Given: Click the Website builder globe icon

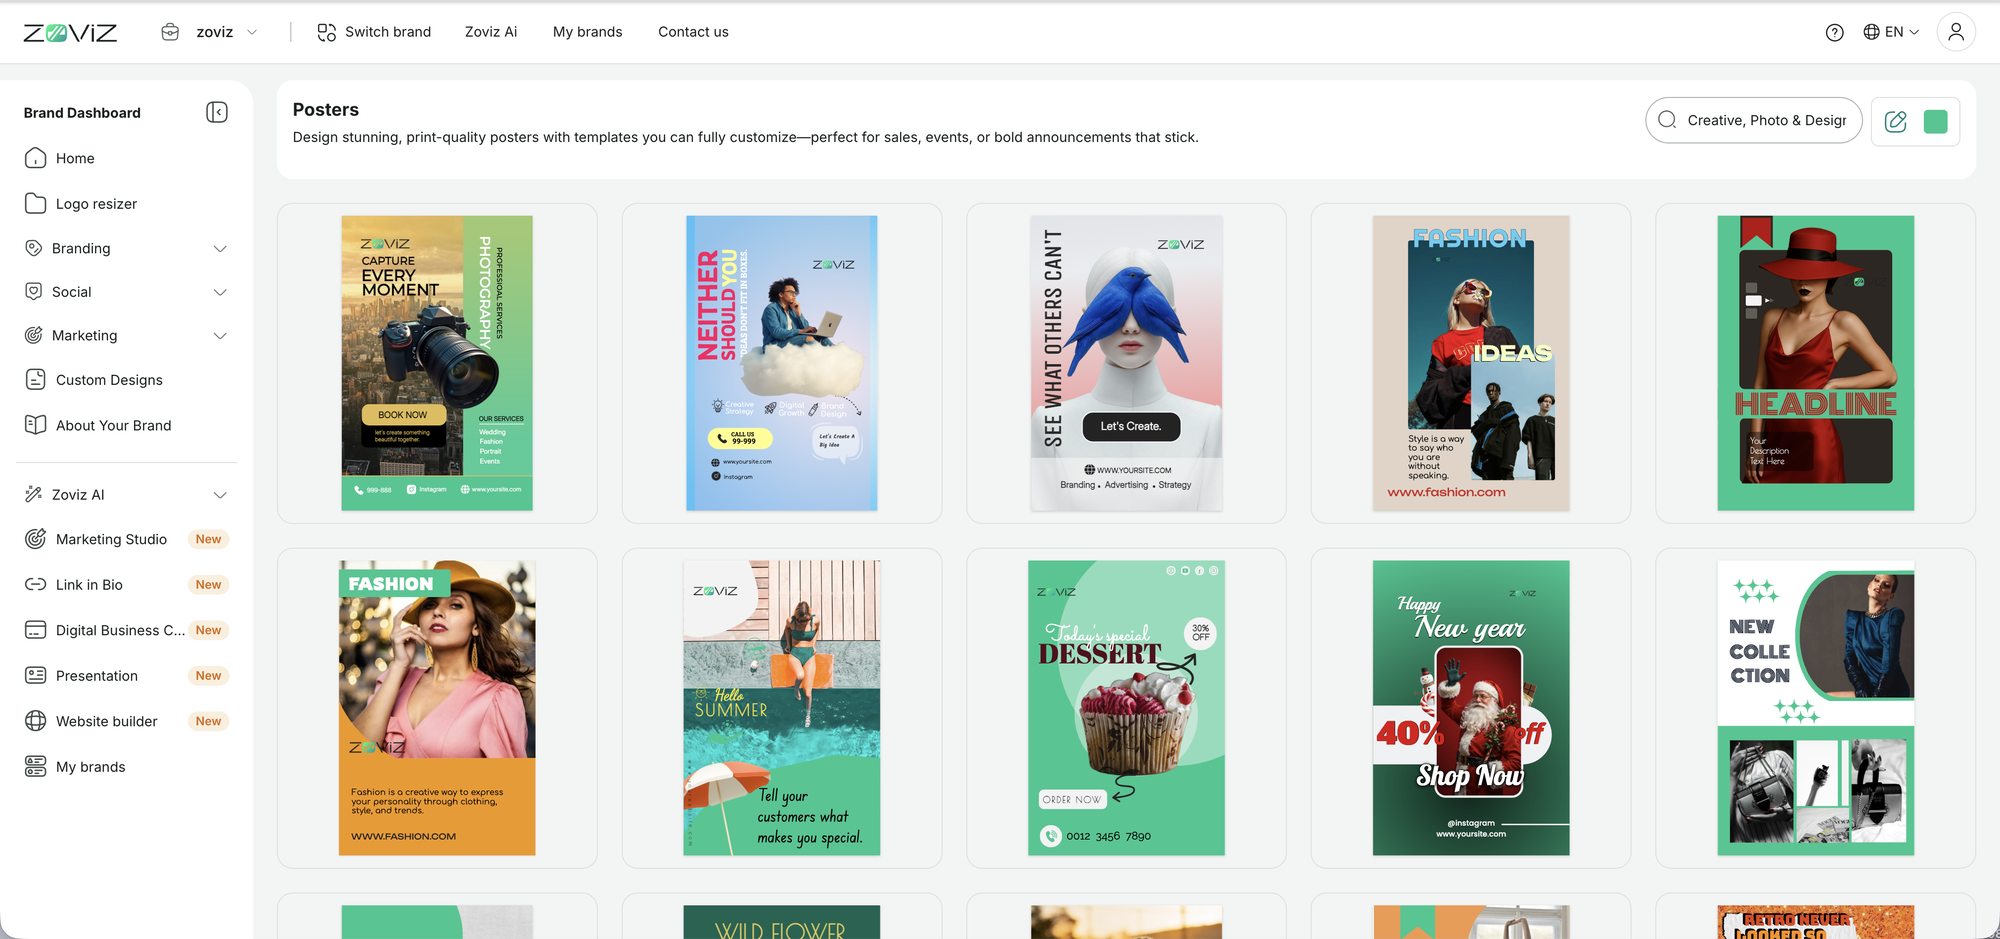Looking at the screenshot, I should [x=35, y=721].
